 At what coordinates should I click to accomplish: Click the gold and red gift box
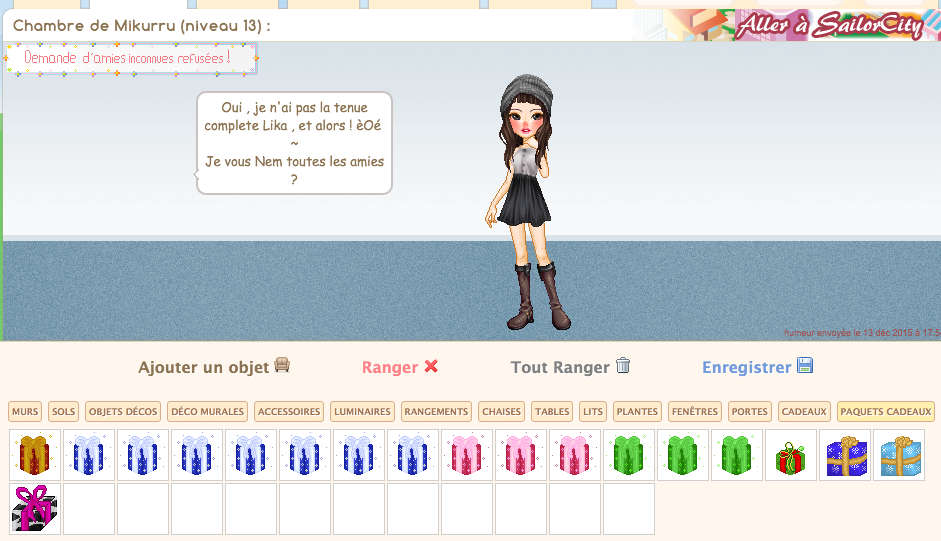[35, 455]
